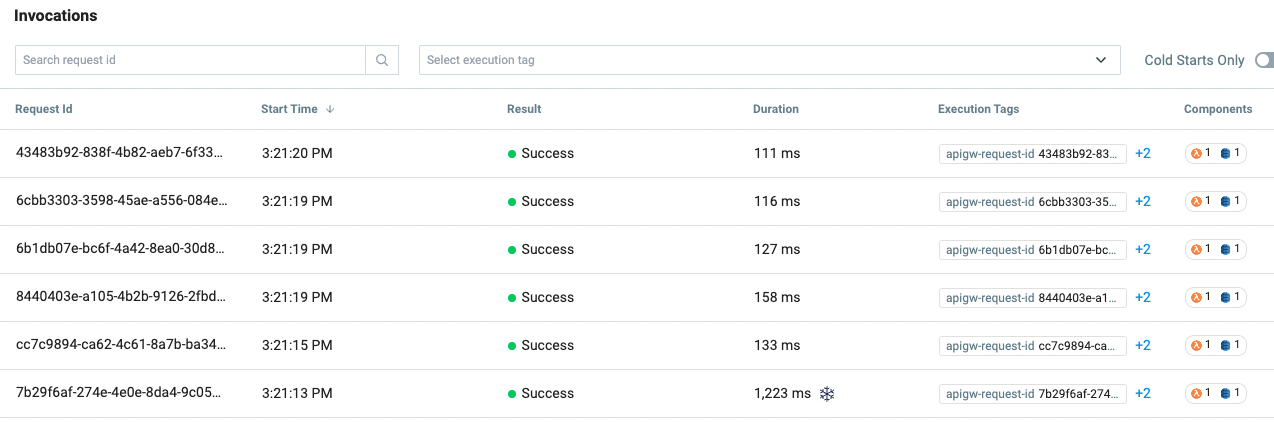The image size is (1274, 424).
Task: Focus the Search request id field
Action: (190, 60)
